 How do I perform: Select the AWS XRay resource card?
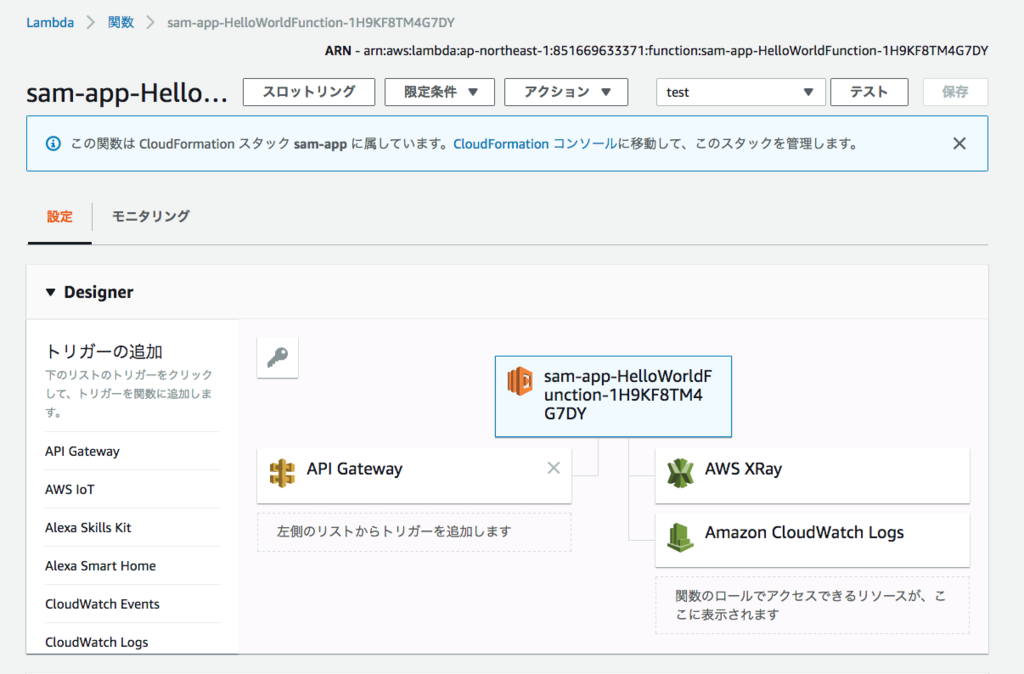point(812,475)
